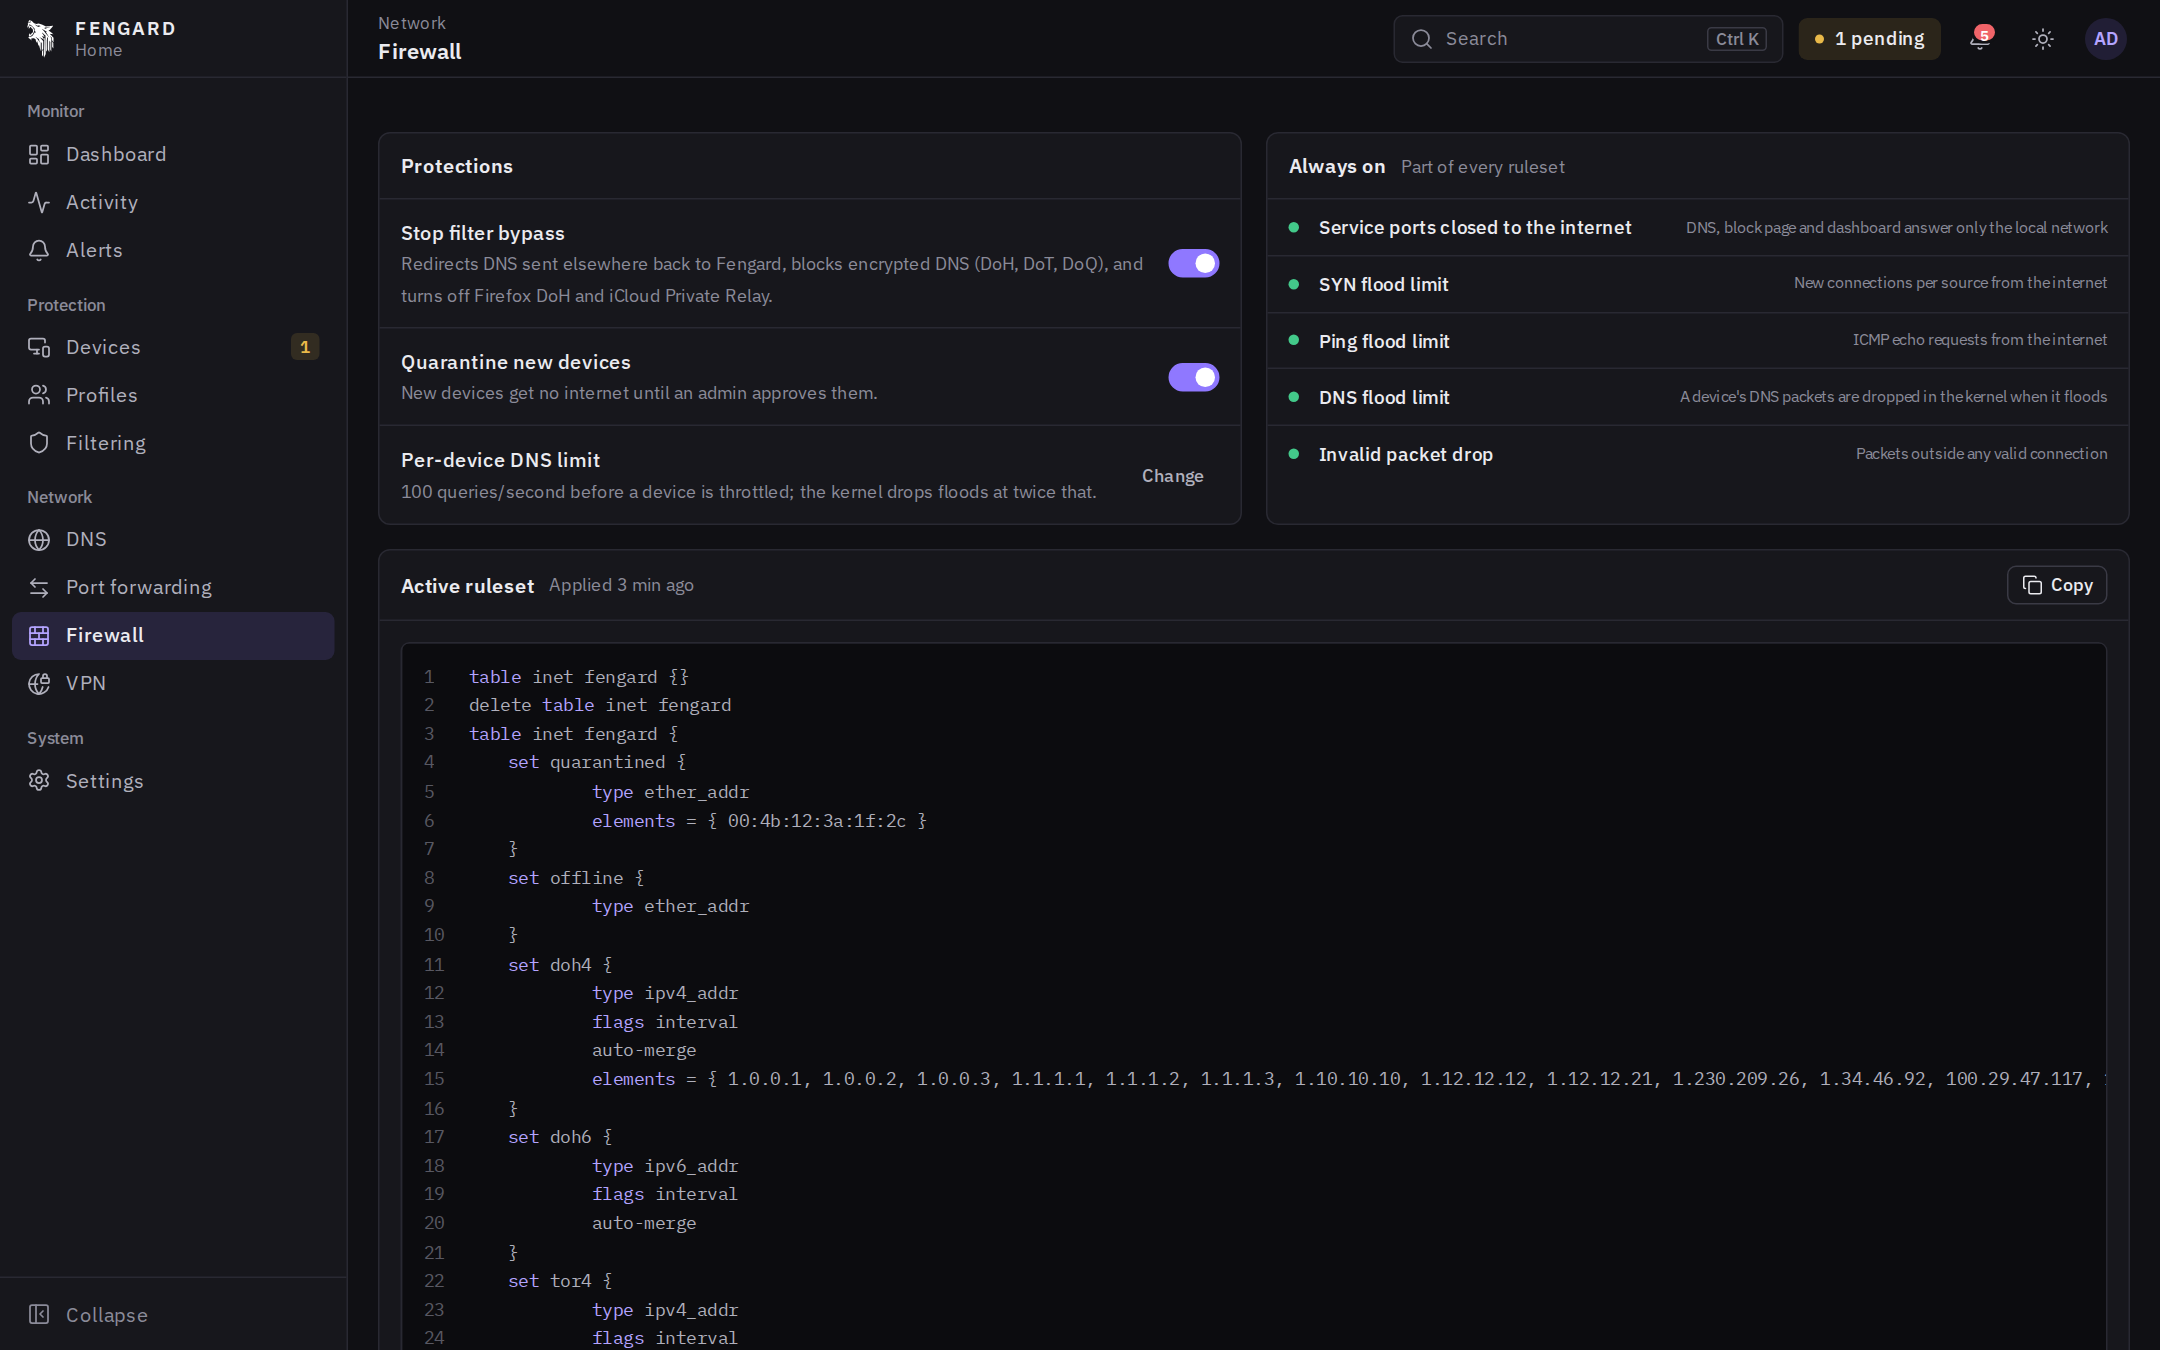Click the Fengard wolf logo
This screenshot has height=1350, width=2160.
click(x=40, y=38)
